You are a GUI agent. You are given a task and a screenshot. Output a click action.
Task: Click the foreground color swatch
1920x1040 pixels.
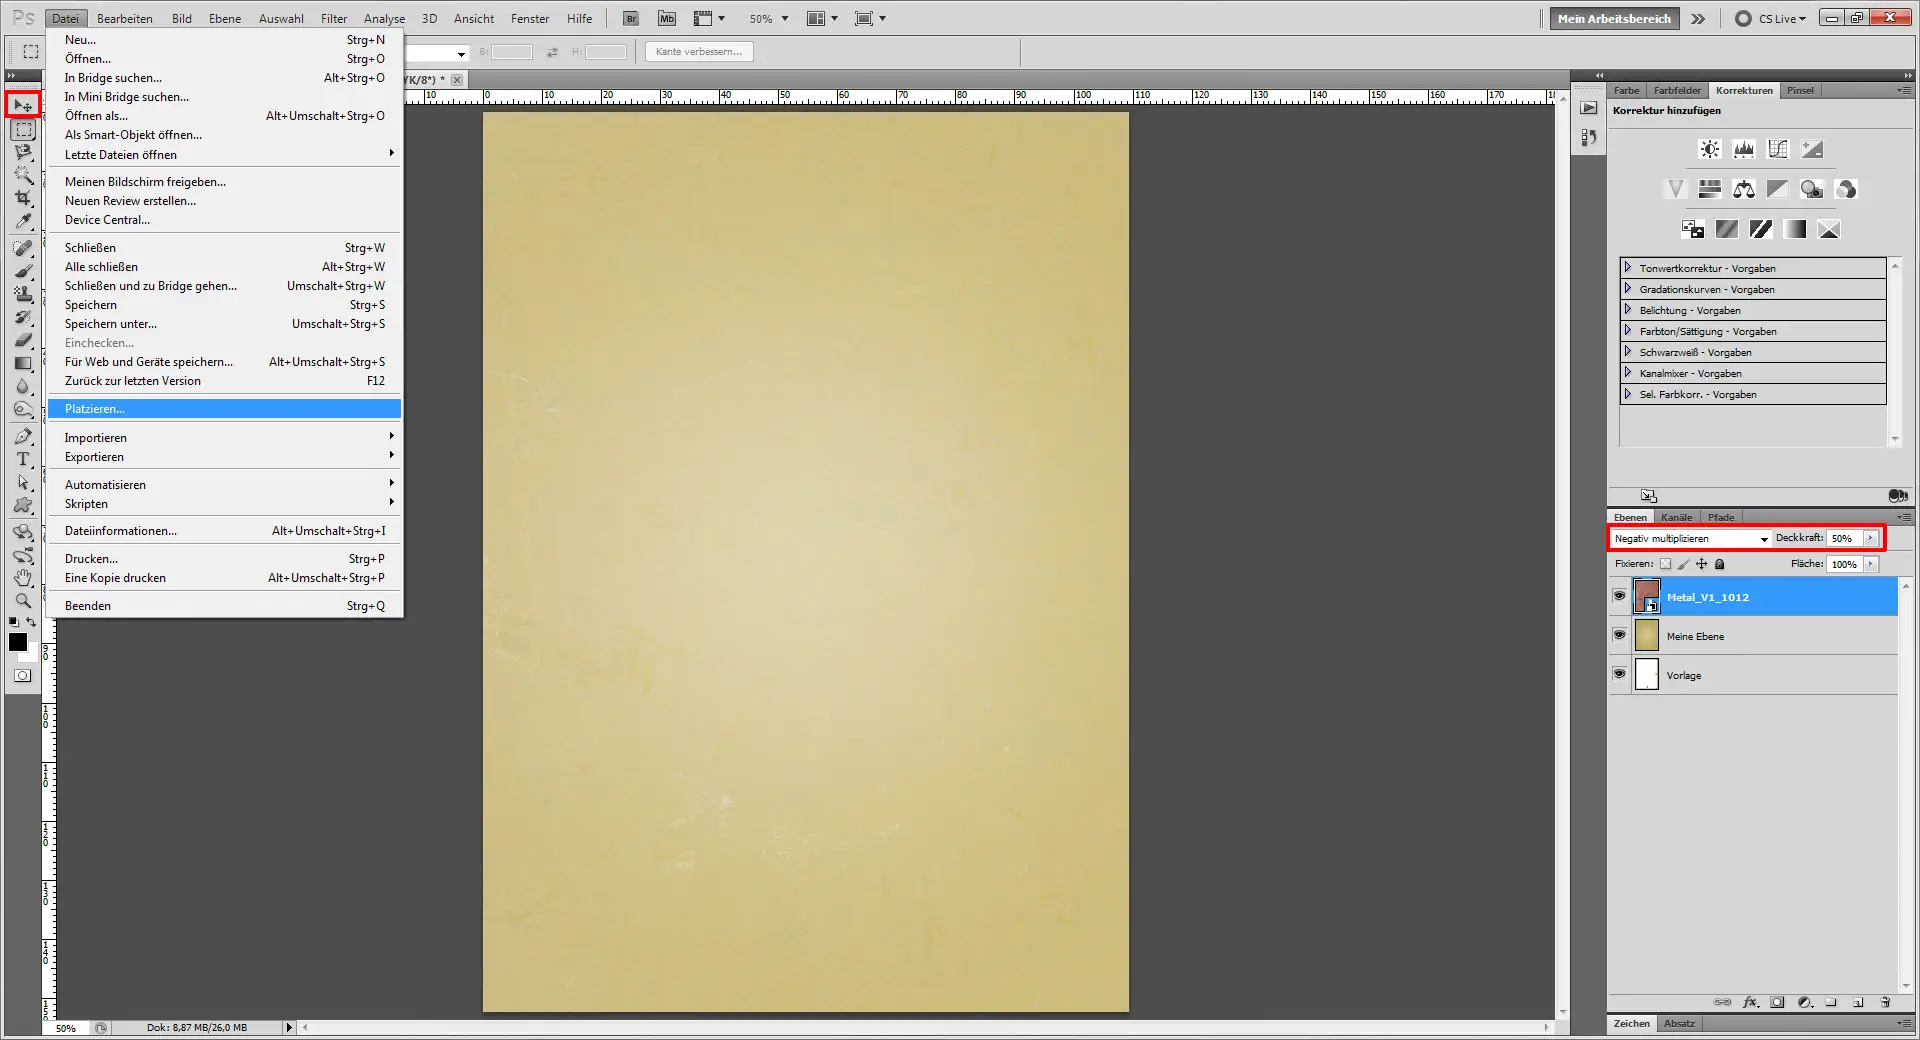pyautogui.click(x=17, y=642)
